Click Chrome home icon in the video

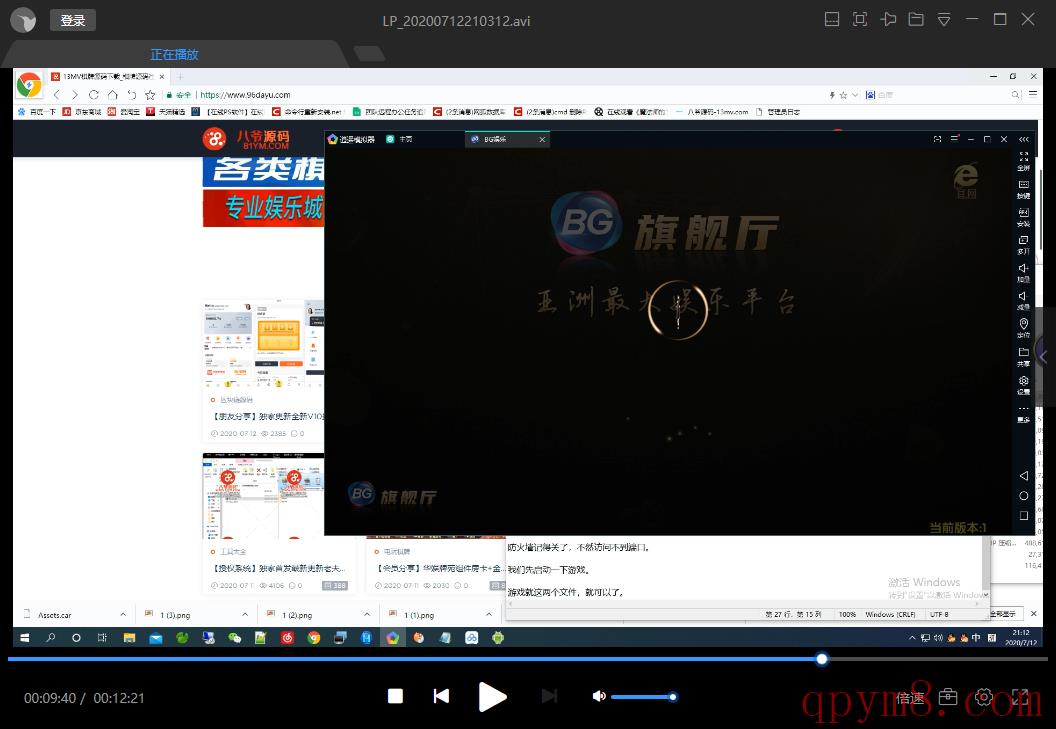point(112,95)
